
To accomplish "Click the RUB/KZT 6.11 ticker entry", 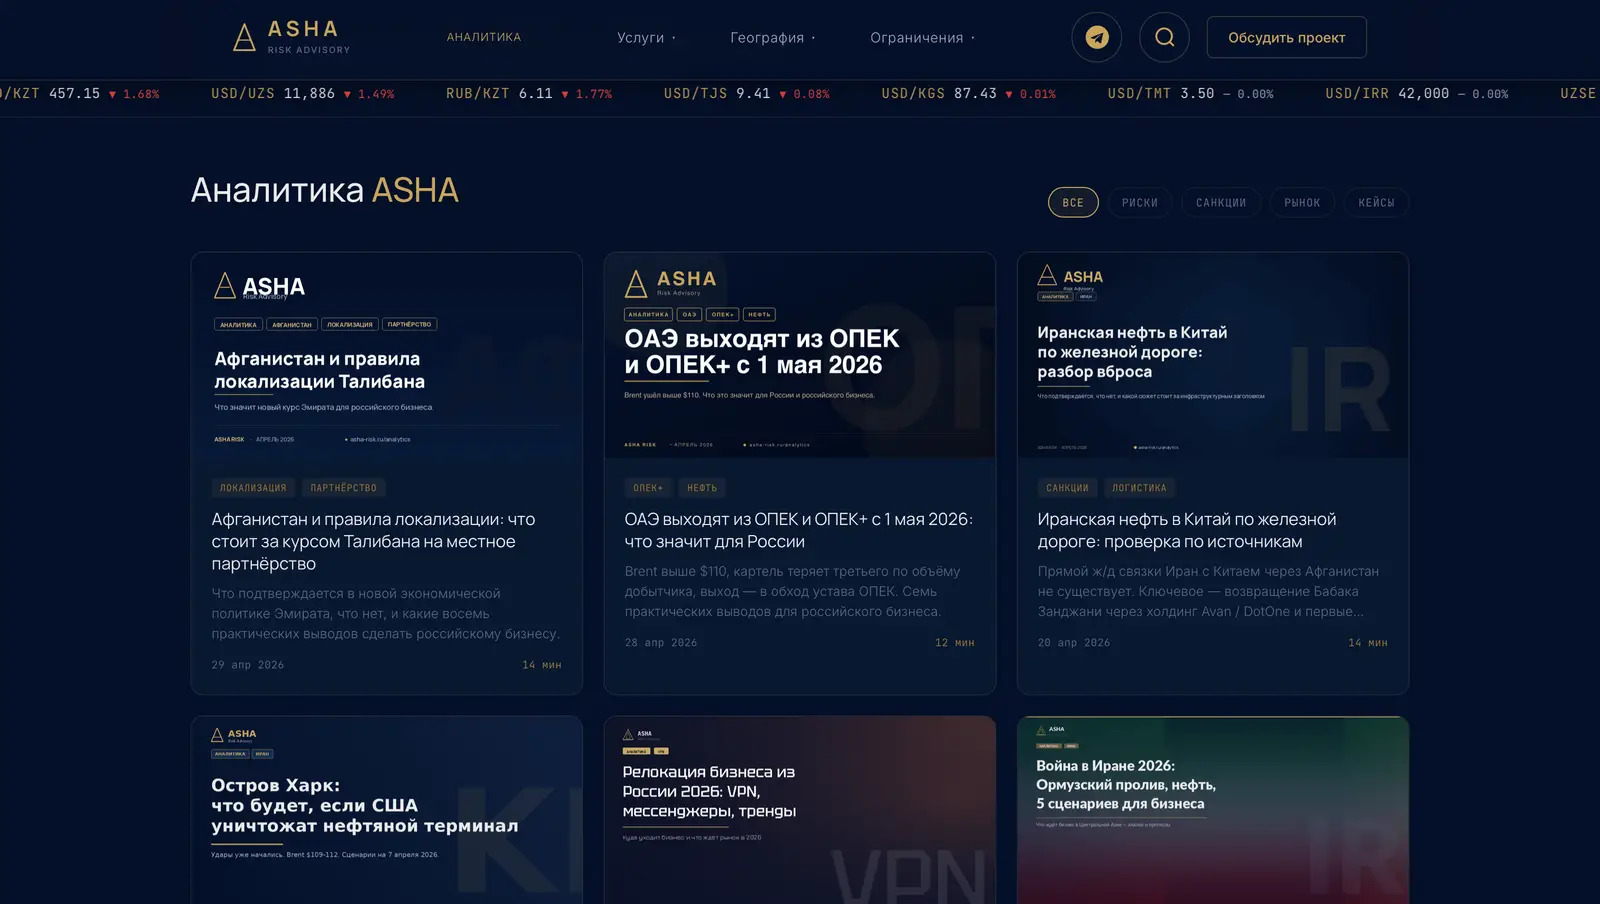I will [x=529, y=94].
